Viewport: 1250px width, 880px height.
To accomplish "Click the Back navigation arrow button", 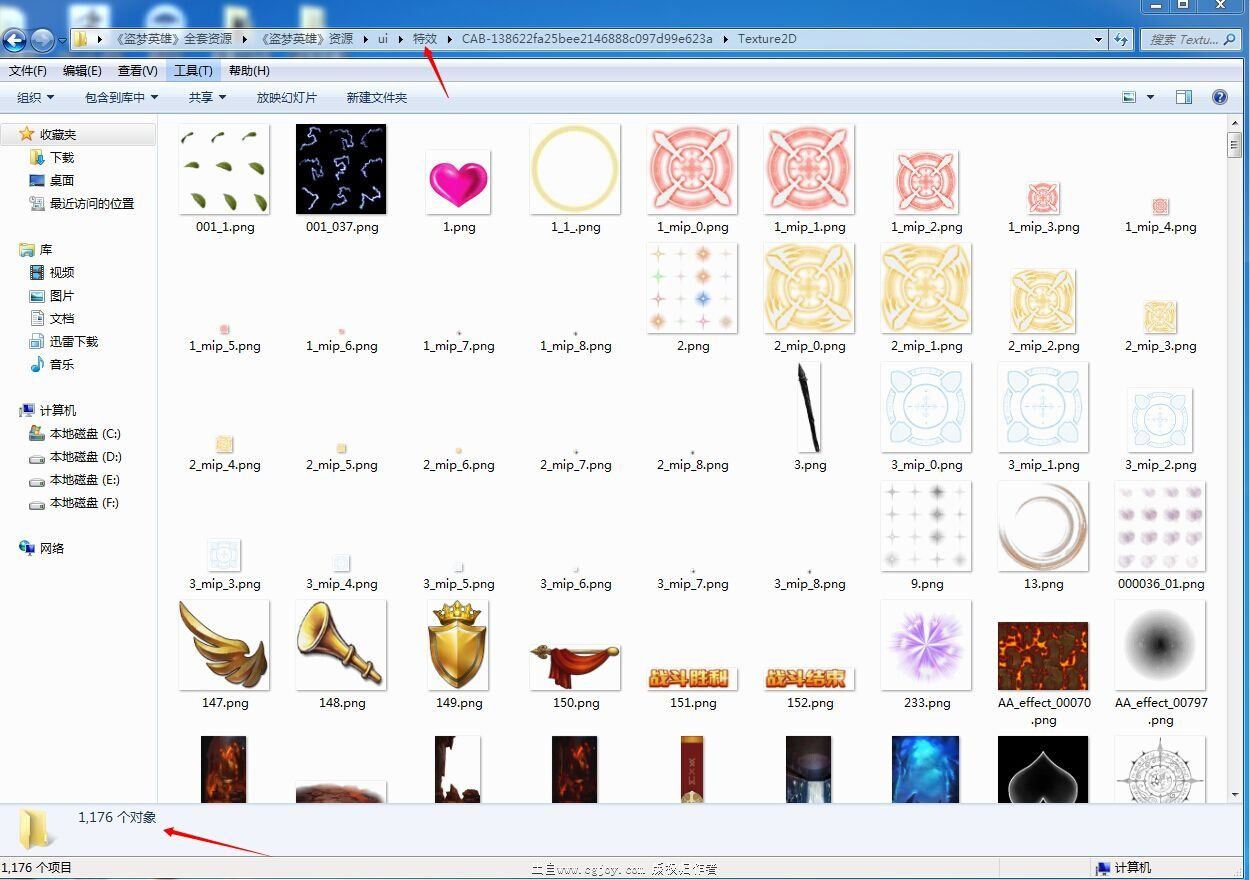I will [14, 40].
